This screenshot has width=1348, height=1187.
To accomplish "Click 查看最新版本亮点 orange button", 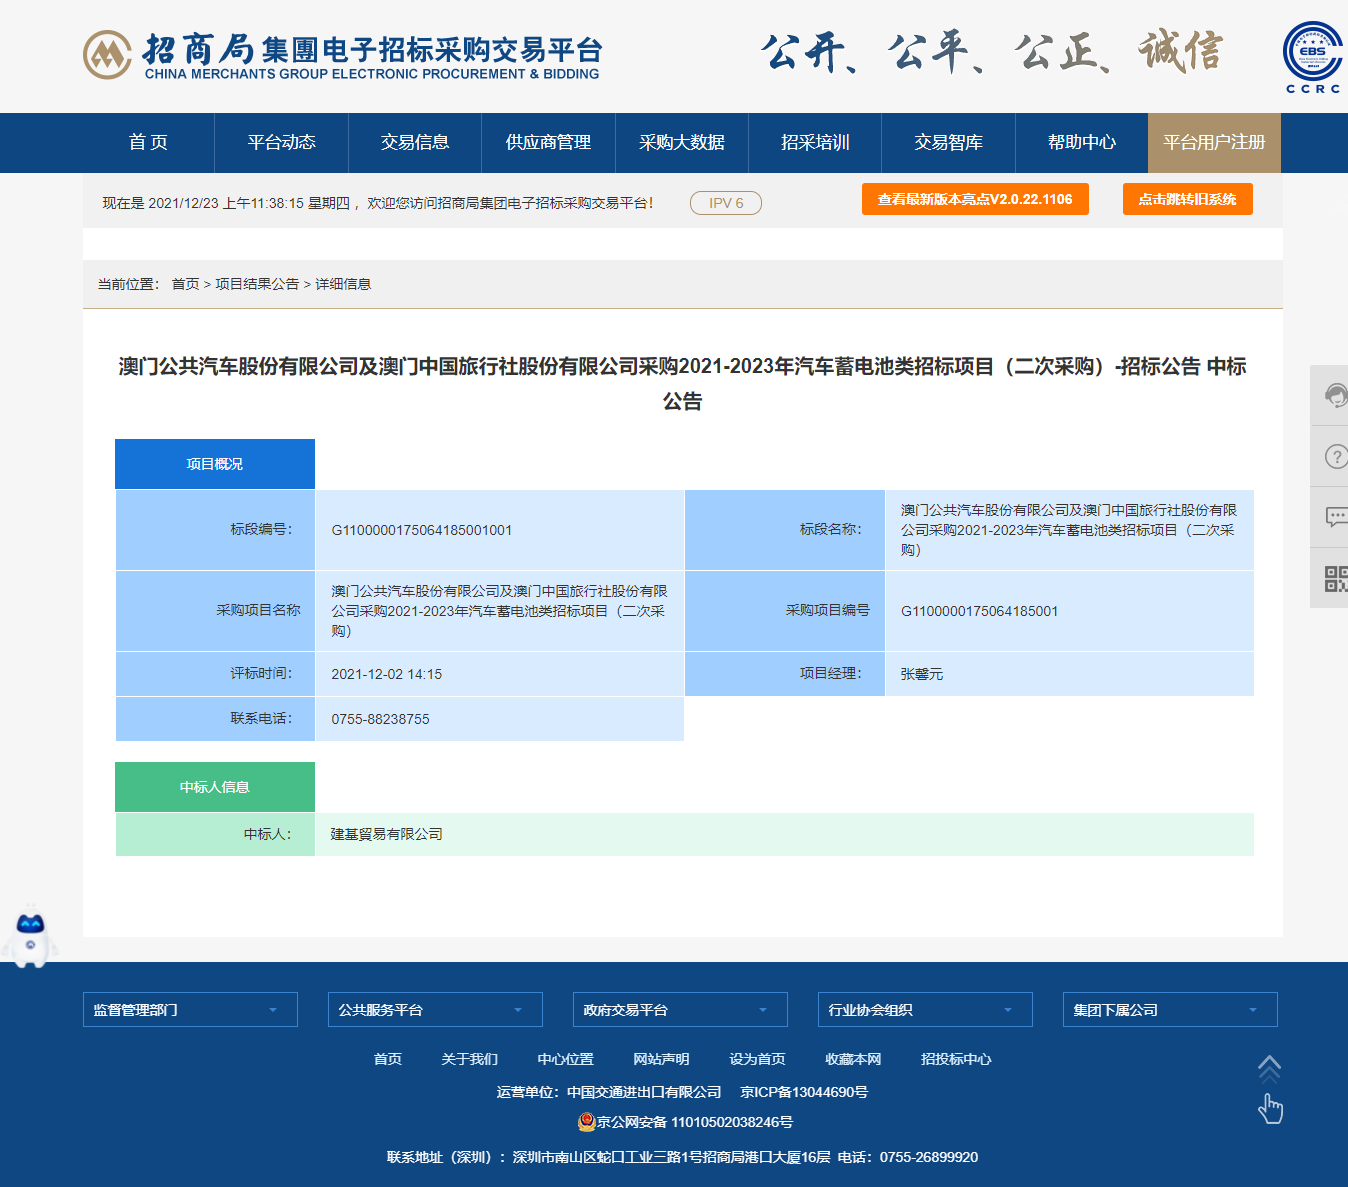I will [x=975, y=199].
